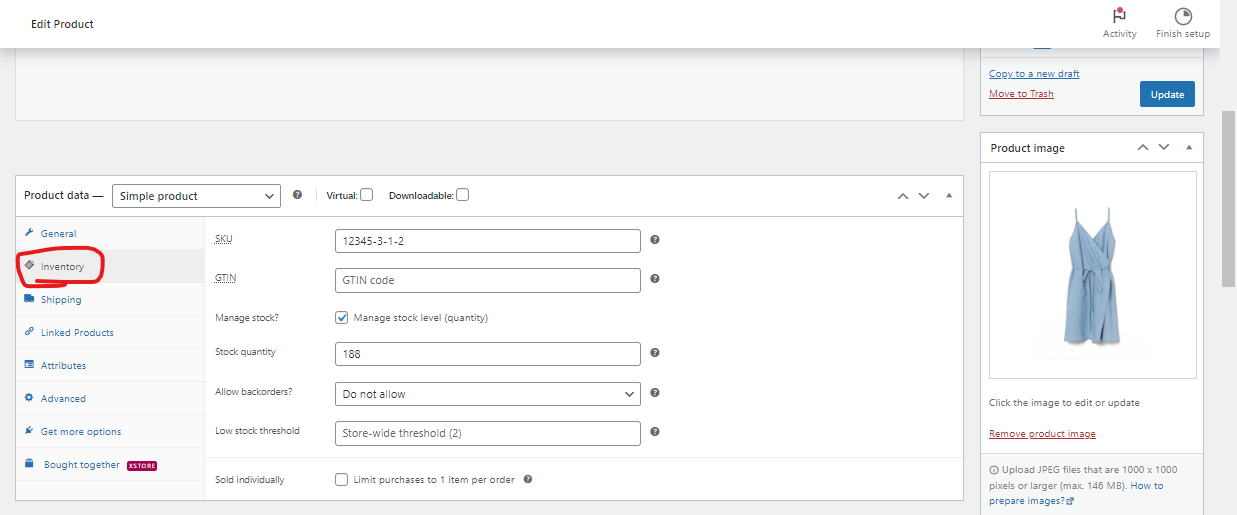Open the Shipping tab
The width and height of the screenshot is (1237, 515).
[x=110, y=299]
